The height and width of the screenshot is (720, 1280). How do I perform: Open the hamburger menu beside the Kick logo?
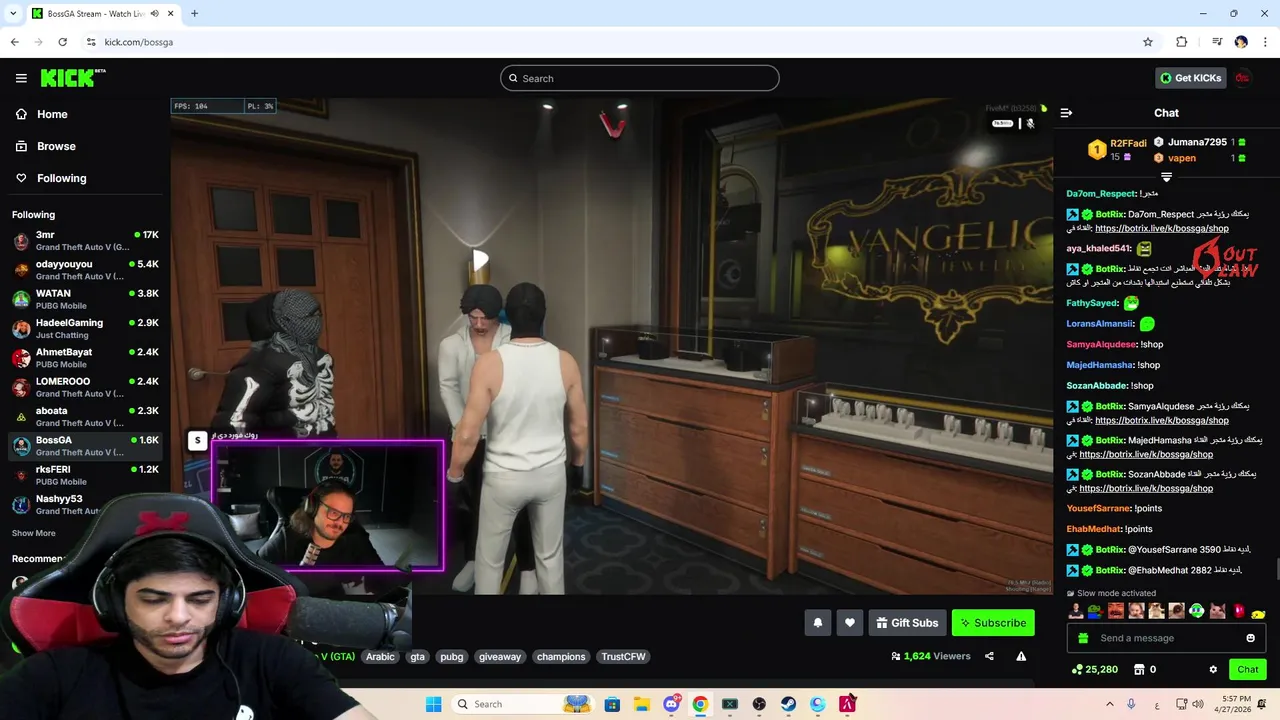[x=21, y=78]
